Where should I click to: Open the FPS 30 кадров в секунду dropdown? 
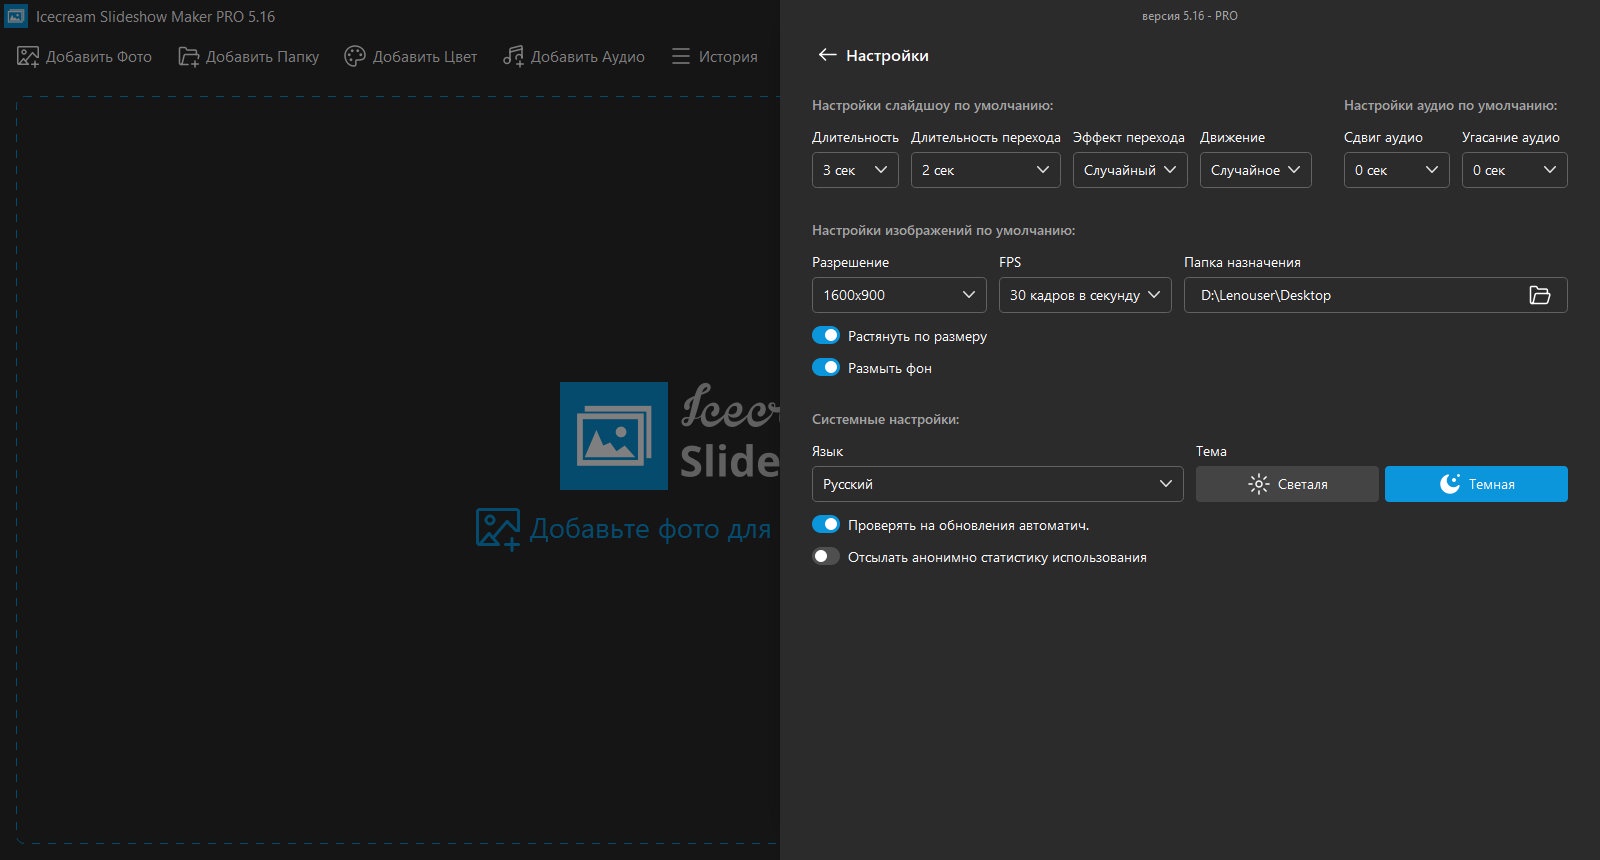1085,295
